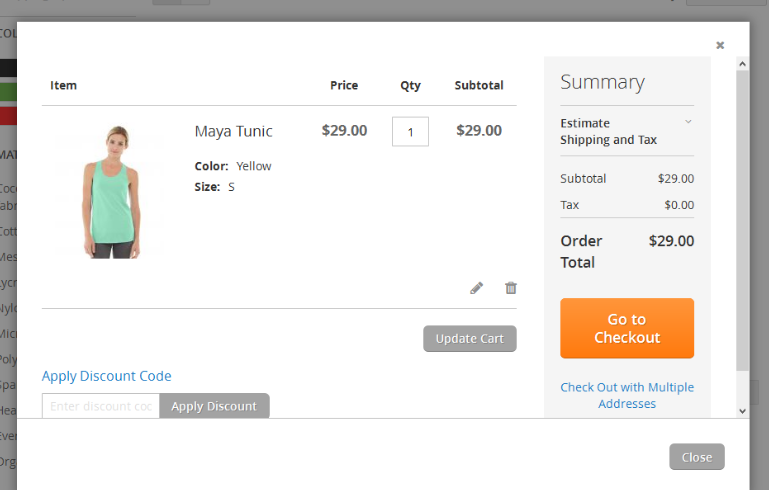Select the green color swatch behind modal
This screenshot has height=490, width=769.
8,92
